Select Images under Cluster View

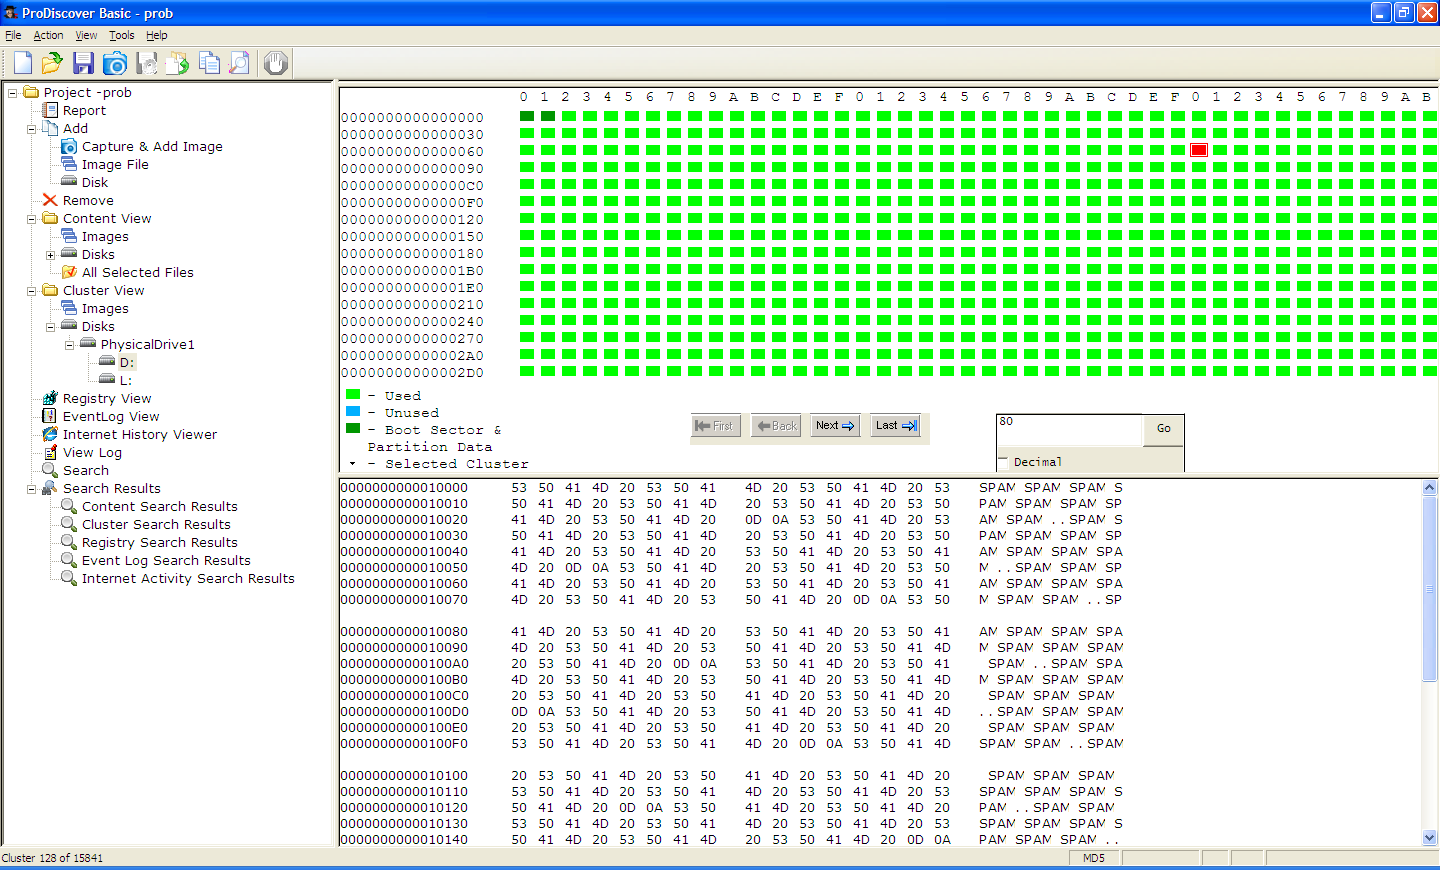coord(105,308)
